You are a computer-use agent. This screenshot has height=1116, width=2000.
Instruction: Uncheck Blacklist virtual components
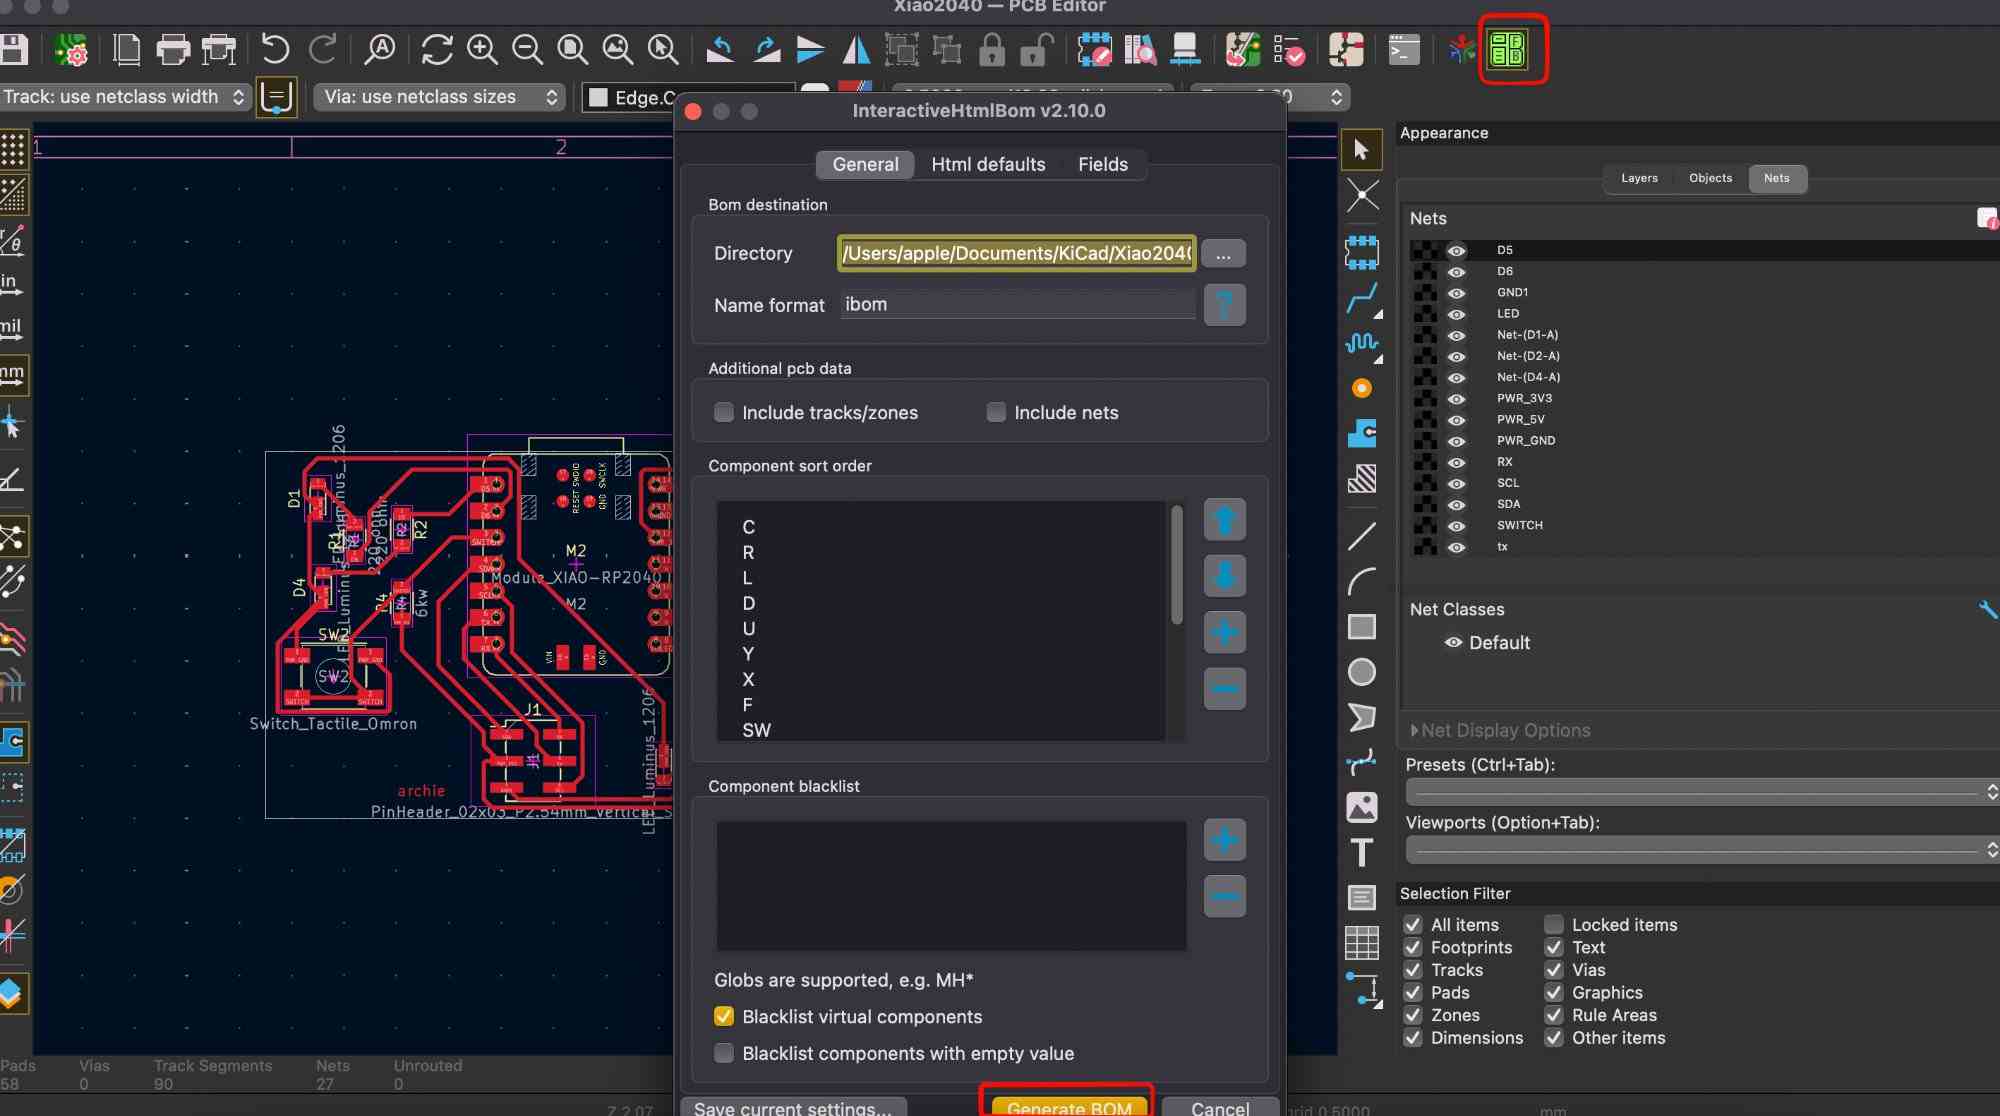pos(724,1016)
